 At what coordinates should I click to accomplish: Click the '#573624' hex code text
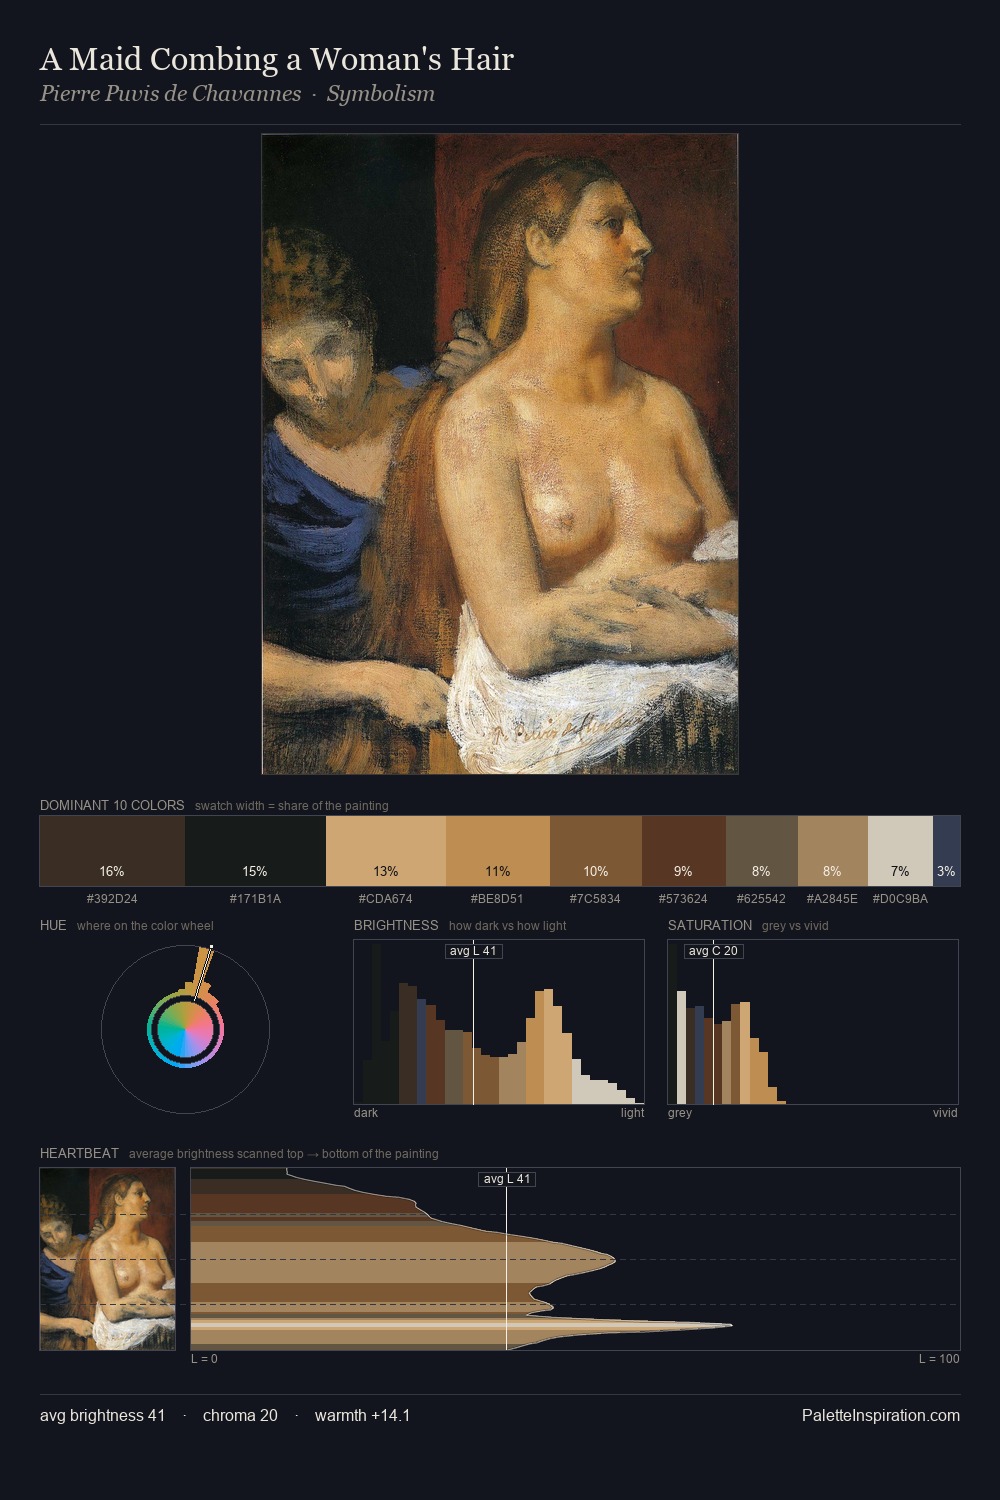684,899
